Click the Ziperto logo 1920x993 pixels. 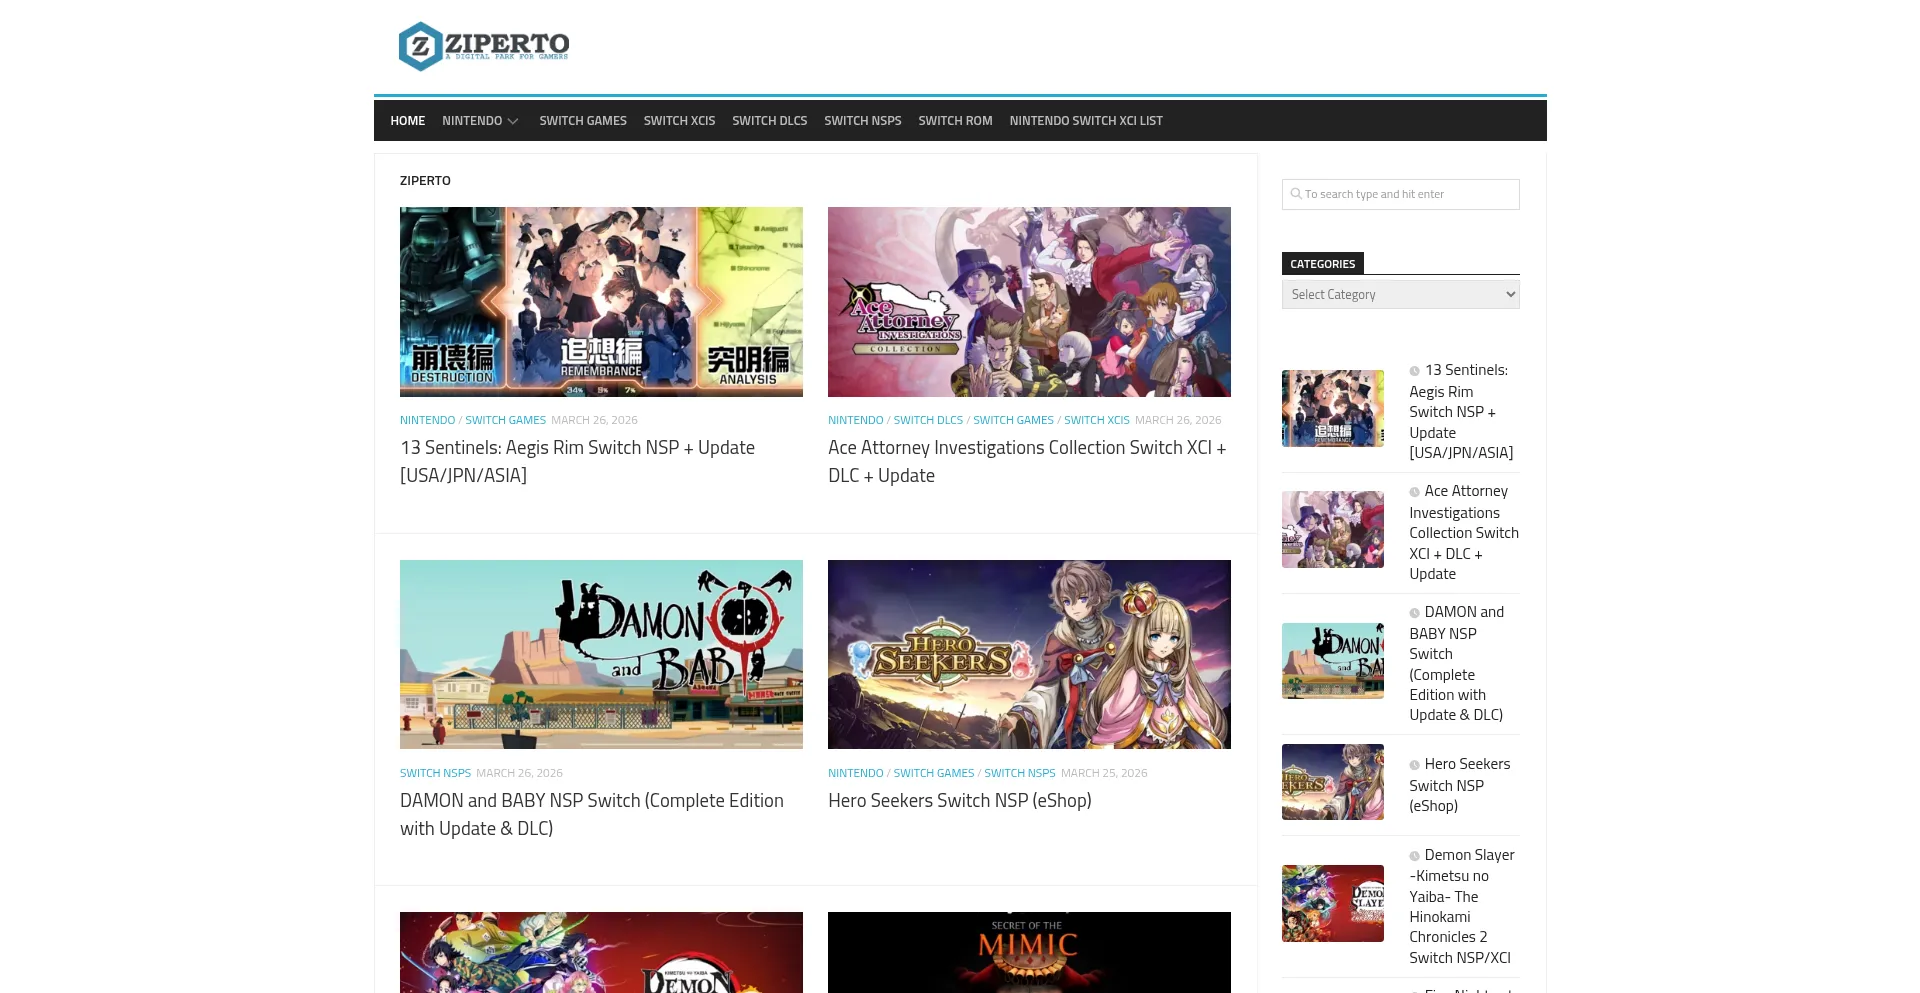click(x=484, y=46)
